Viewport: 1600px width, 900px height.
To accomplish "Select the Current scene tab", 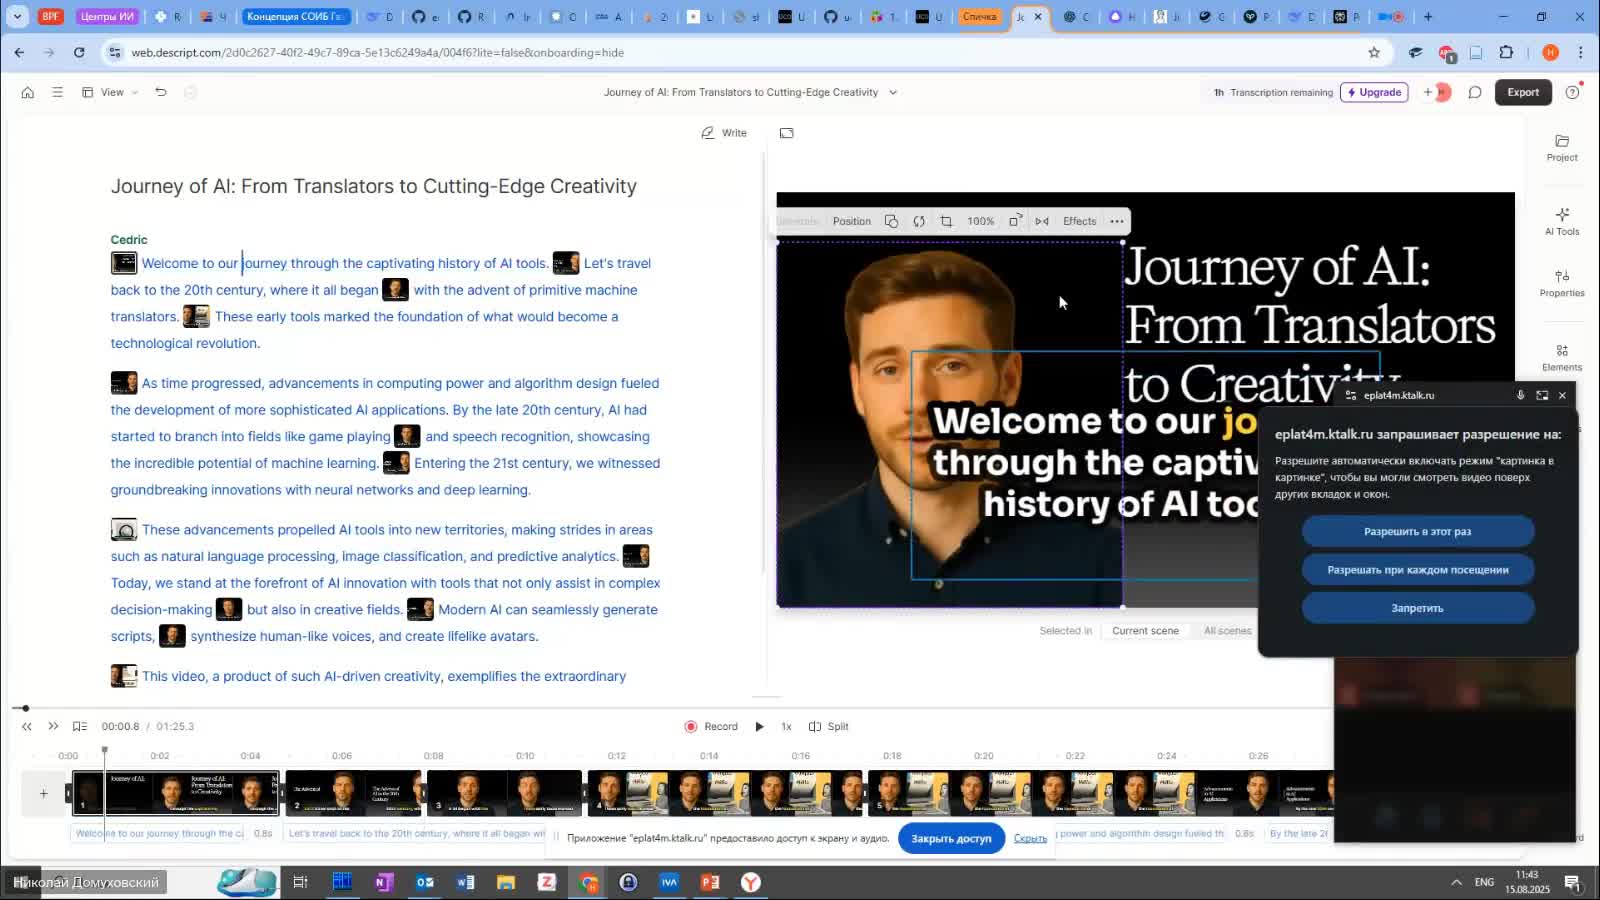I will (x=1145, y=631).
